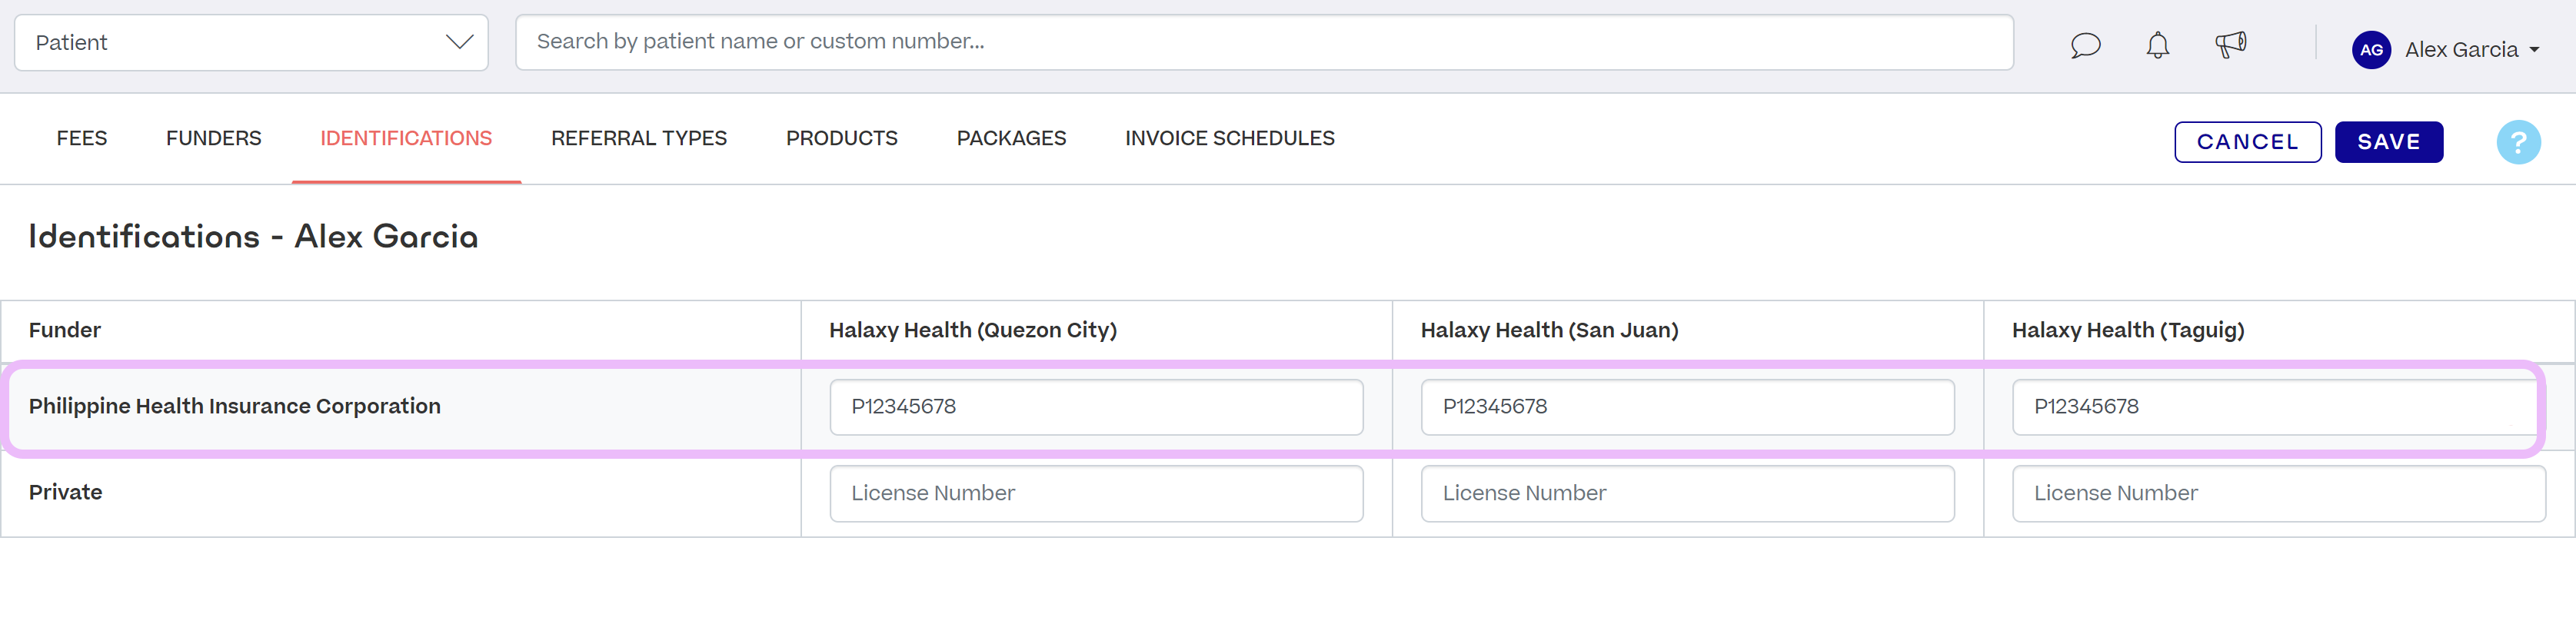Open the notifications bell
Screen dimensions: 2576x624
pyautogui.click(x=2158, y=46)
